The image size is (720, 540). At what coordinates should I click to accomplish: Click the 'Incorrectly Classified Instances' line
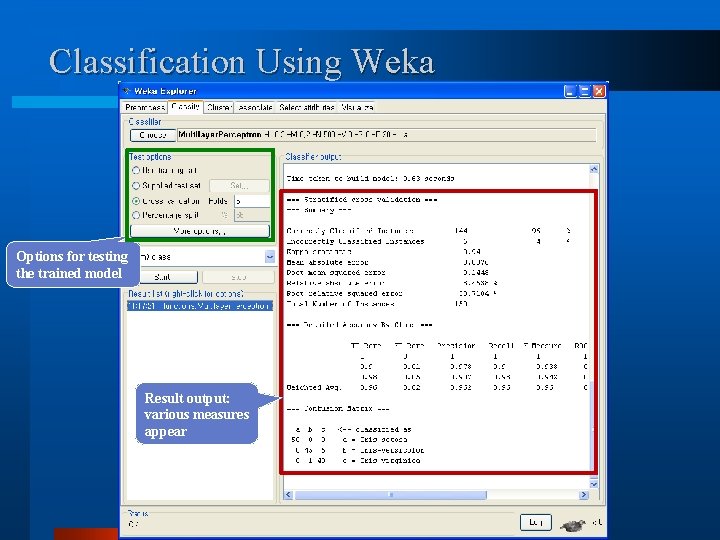[428, 242]
